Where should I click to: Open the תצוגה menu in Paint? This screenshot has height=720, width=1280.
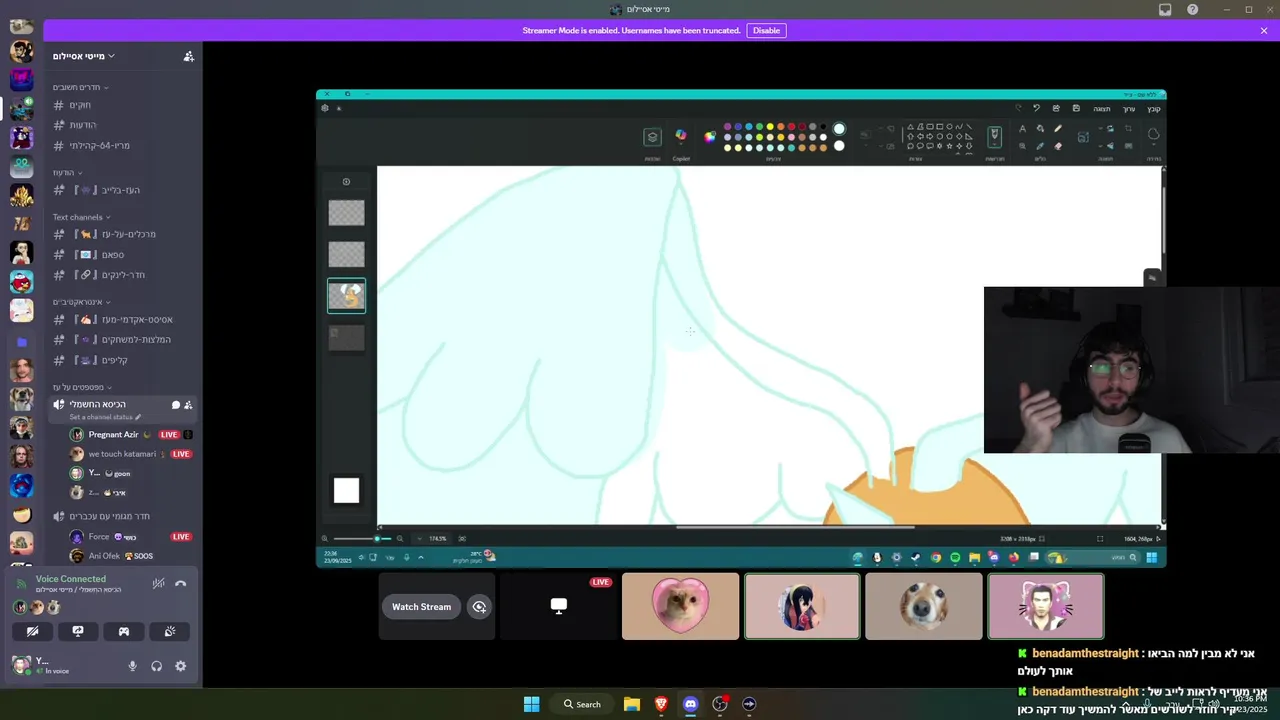pyautogui.click(x=1101, y=109)
